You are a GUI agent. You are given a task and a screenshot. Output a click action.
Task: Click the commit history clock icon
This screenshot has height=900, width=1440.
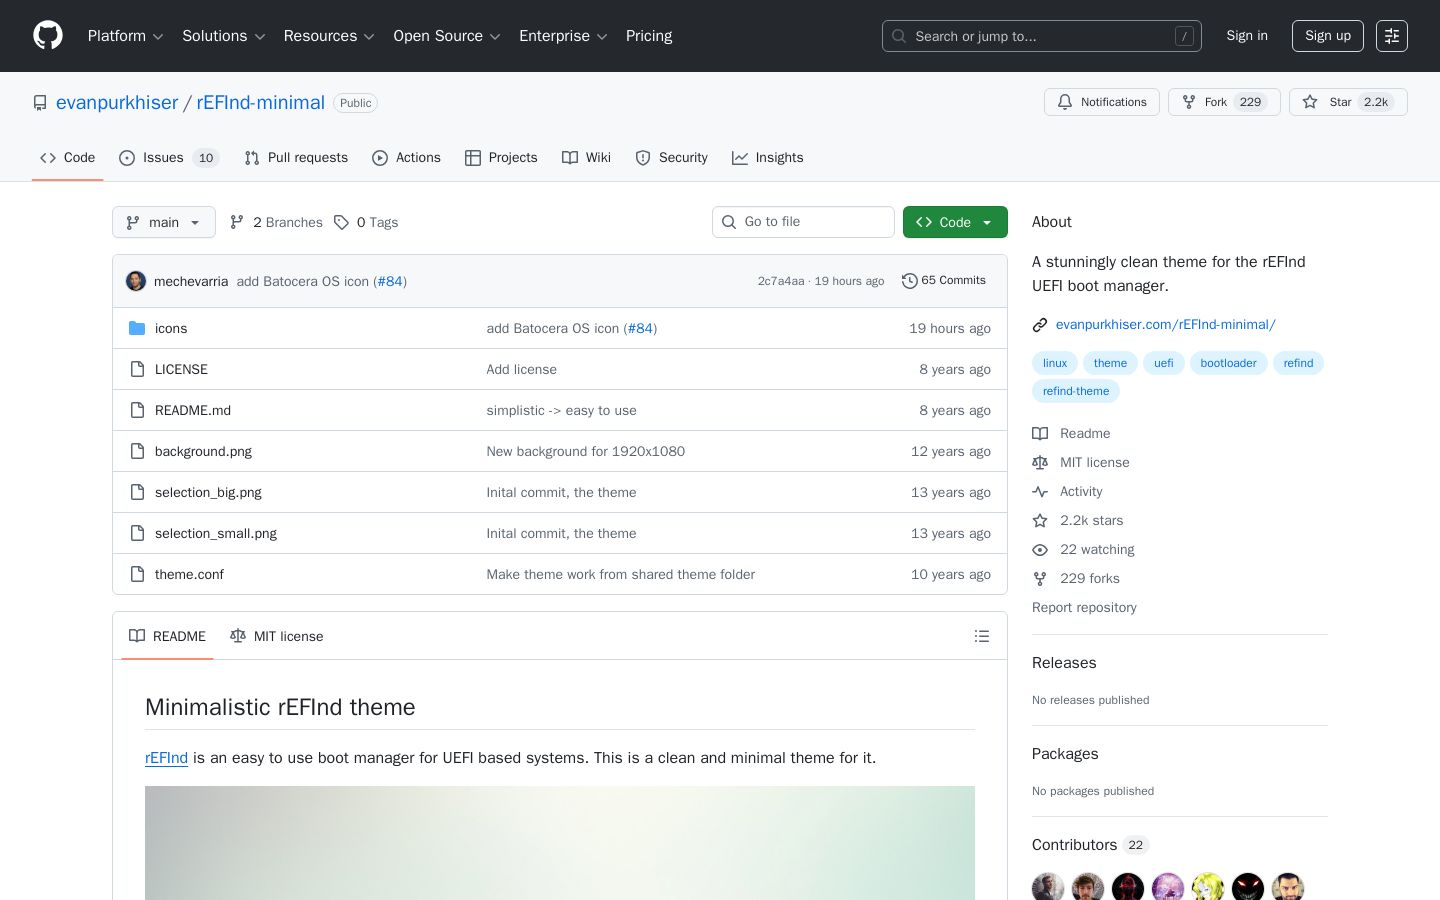909,281
